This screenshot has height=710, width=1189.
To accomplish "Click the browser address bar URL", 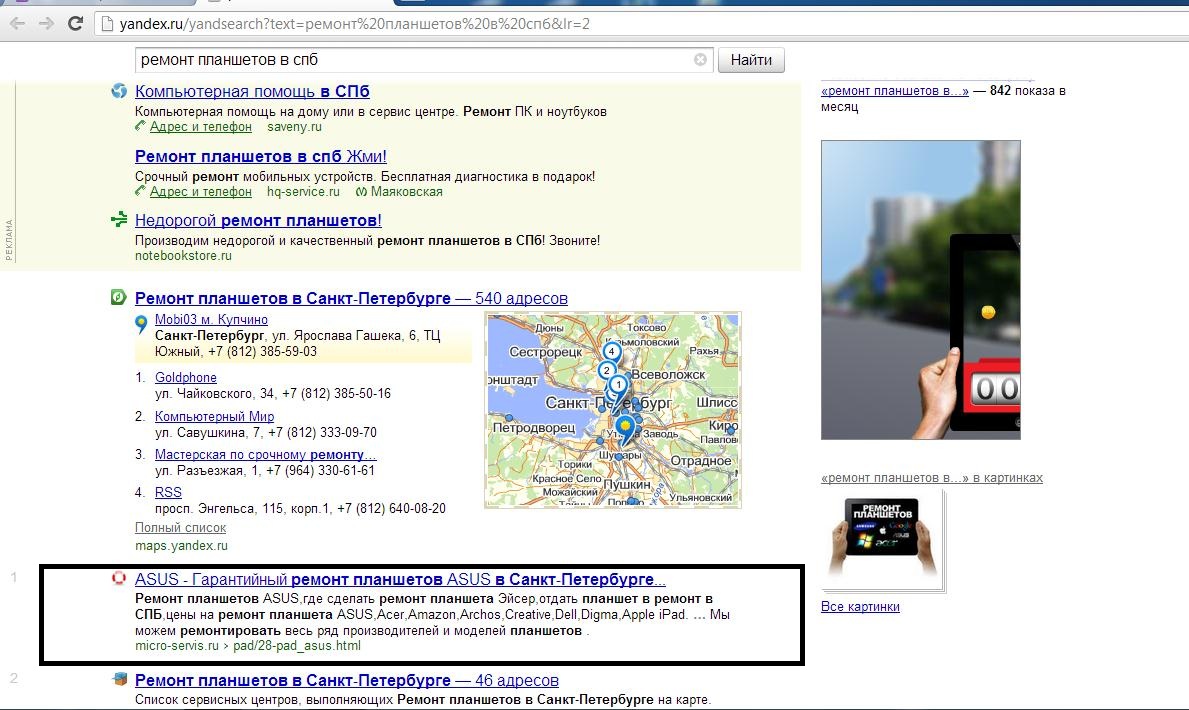I will (x=355, y=24).
